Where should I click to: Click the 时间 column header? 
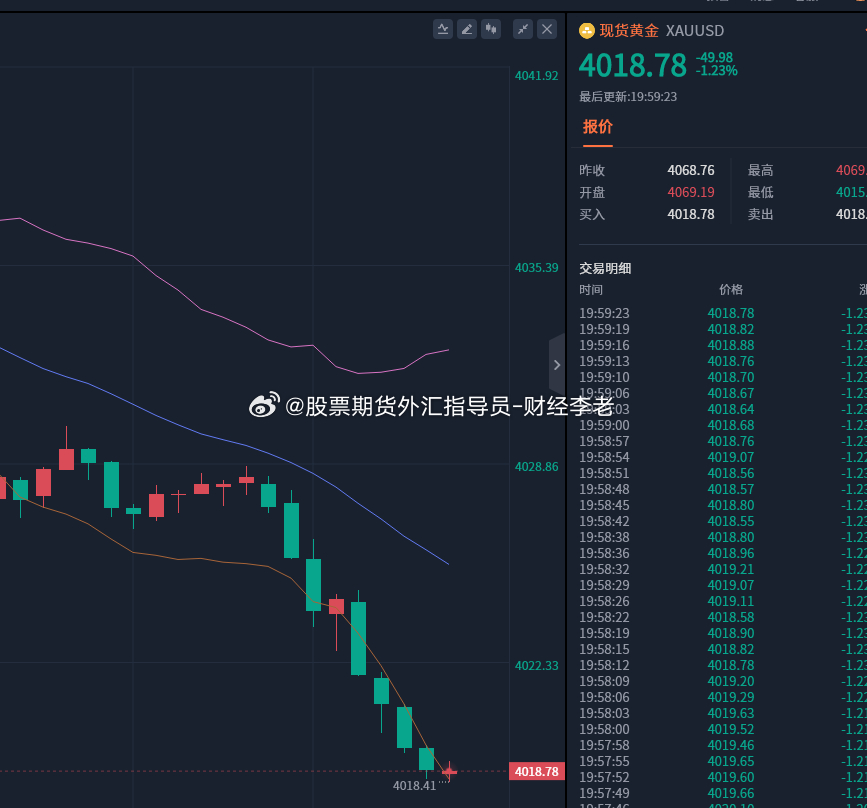(591, 290)
